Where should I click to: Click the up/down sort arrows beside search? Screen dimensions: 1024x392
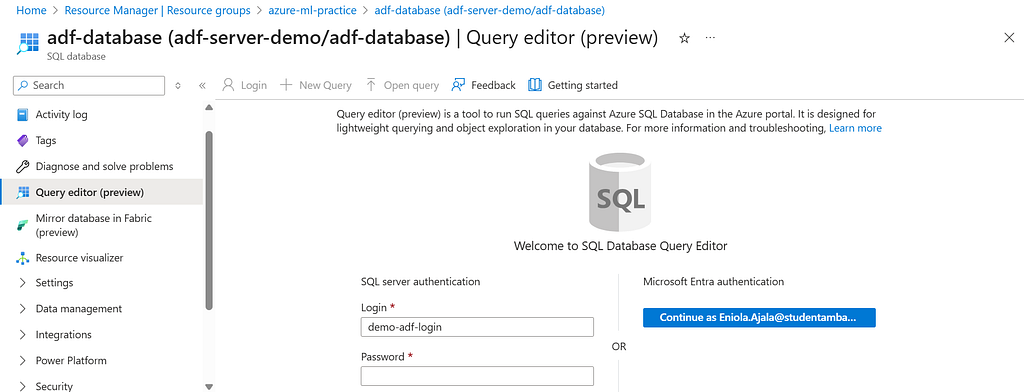(178, 86)
